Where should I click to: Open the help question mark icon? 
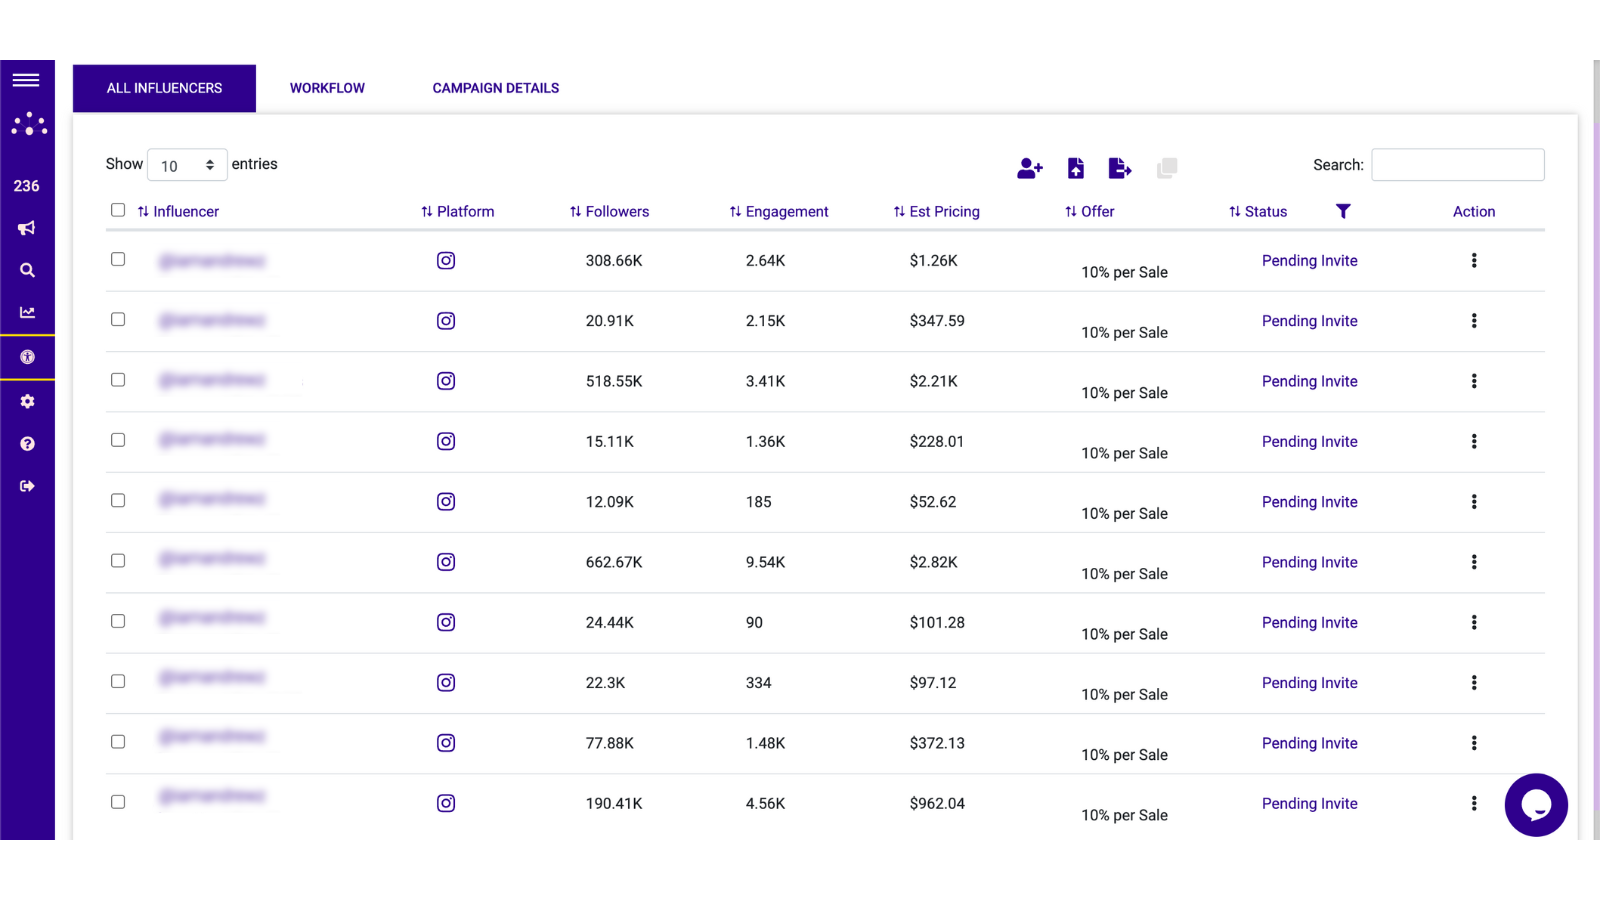[27, 444]
